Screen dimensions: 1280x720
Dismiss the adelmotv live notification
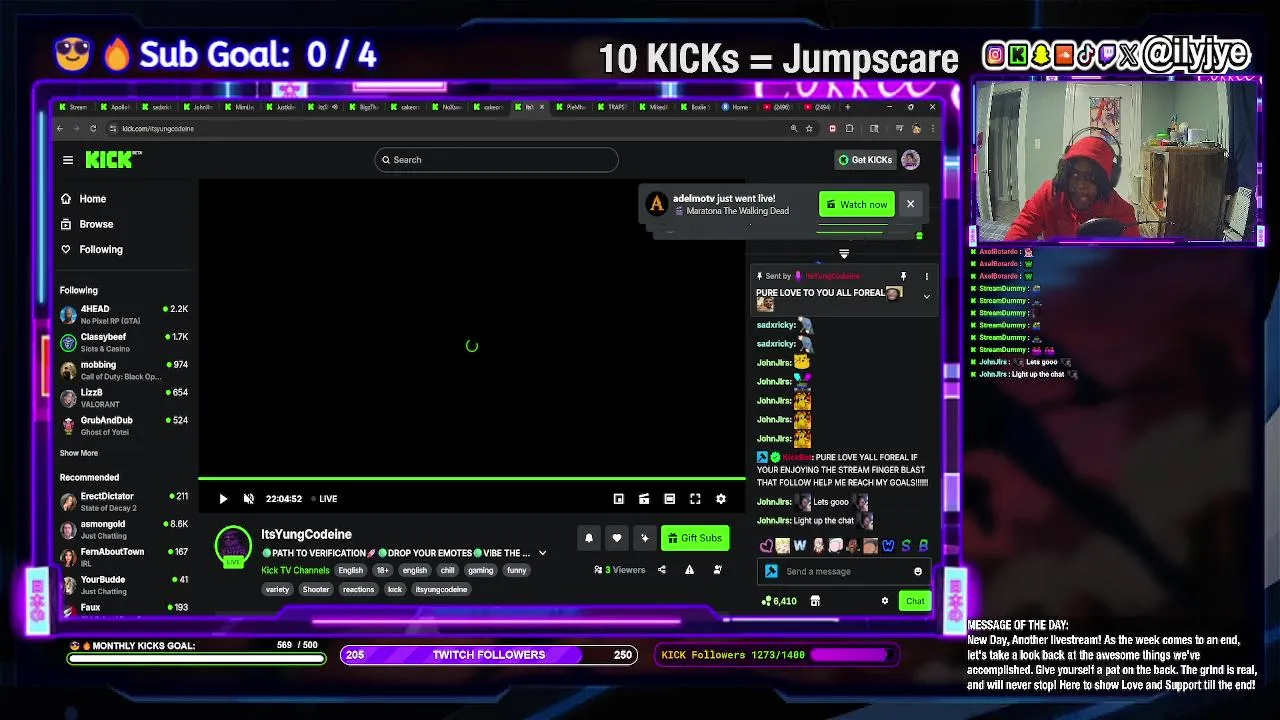[910, 204]
